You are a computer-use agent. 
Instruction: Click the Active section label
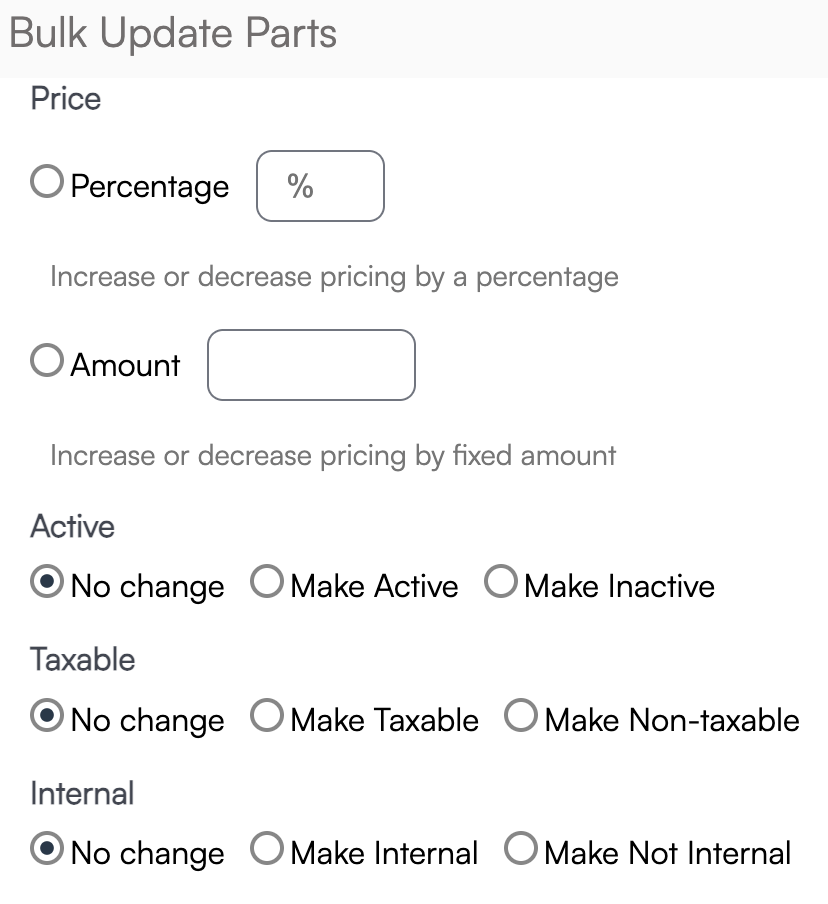(x=73, y=526)
